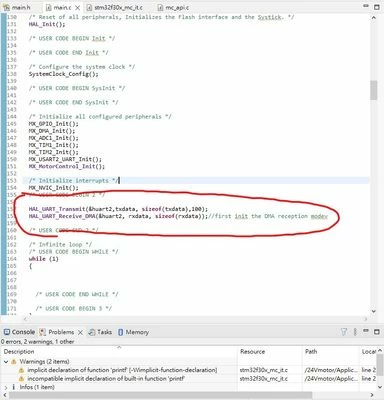Click the first stm32f30x_mc_it.c resource cell
This screenshot has height=400, width=384.
click(264, 370)
